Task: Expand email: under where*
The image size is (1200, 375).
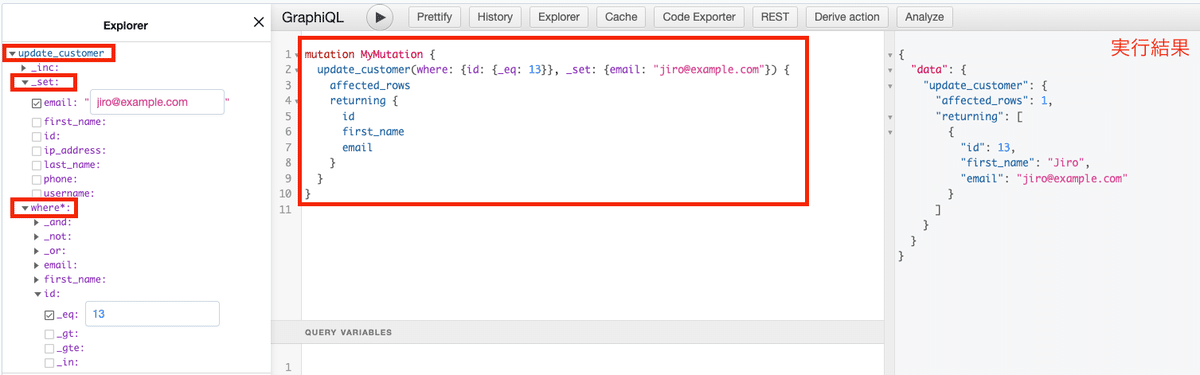Action: [x=36, y=266]
